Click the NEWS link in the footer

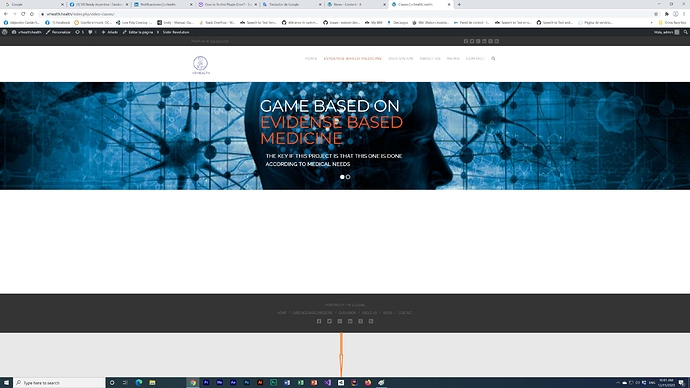[x=387, y=313]
